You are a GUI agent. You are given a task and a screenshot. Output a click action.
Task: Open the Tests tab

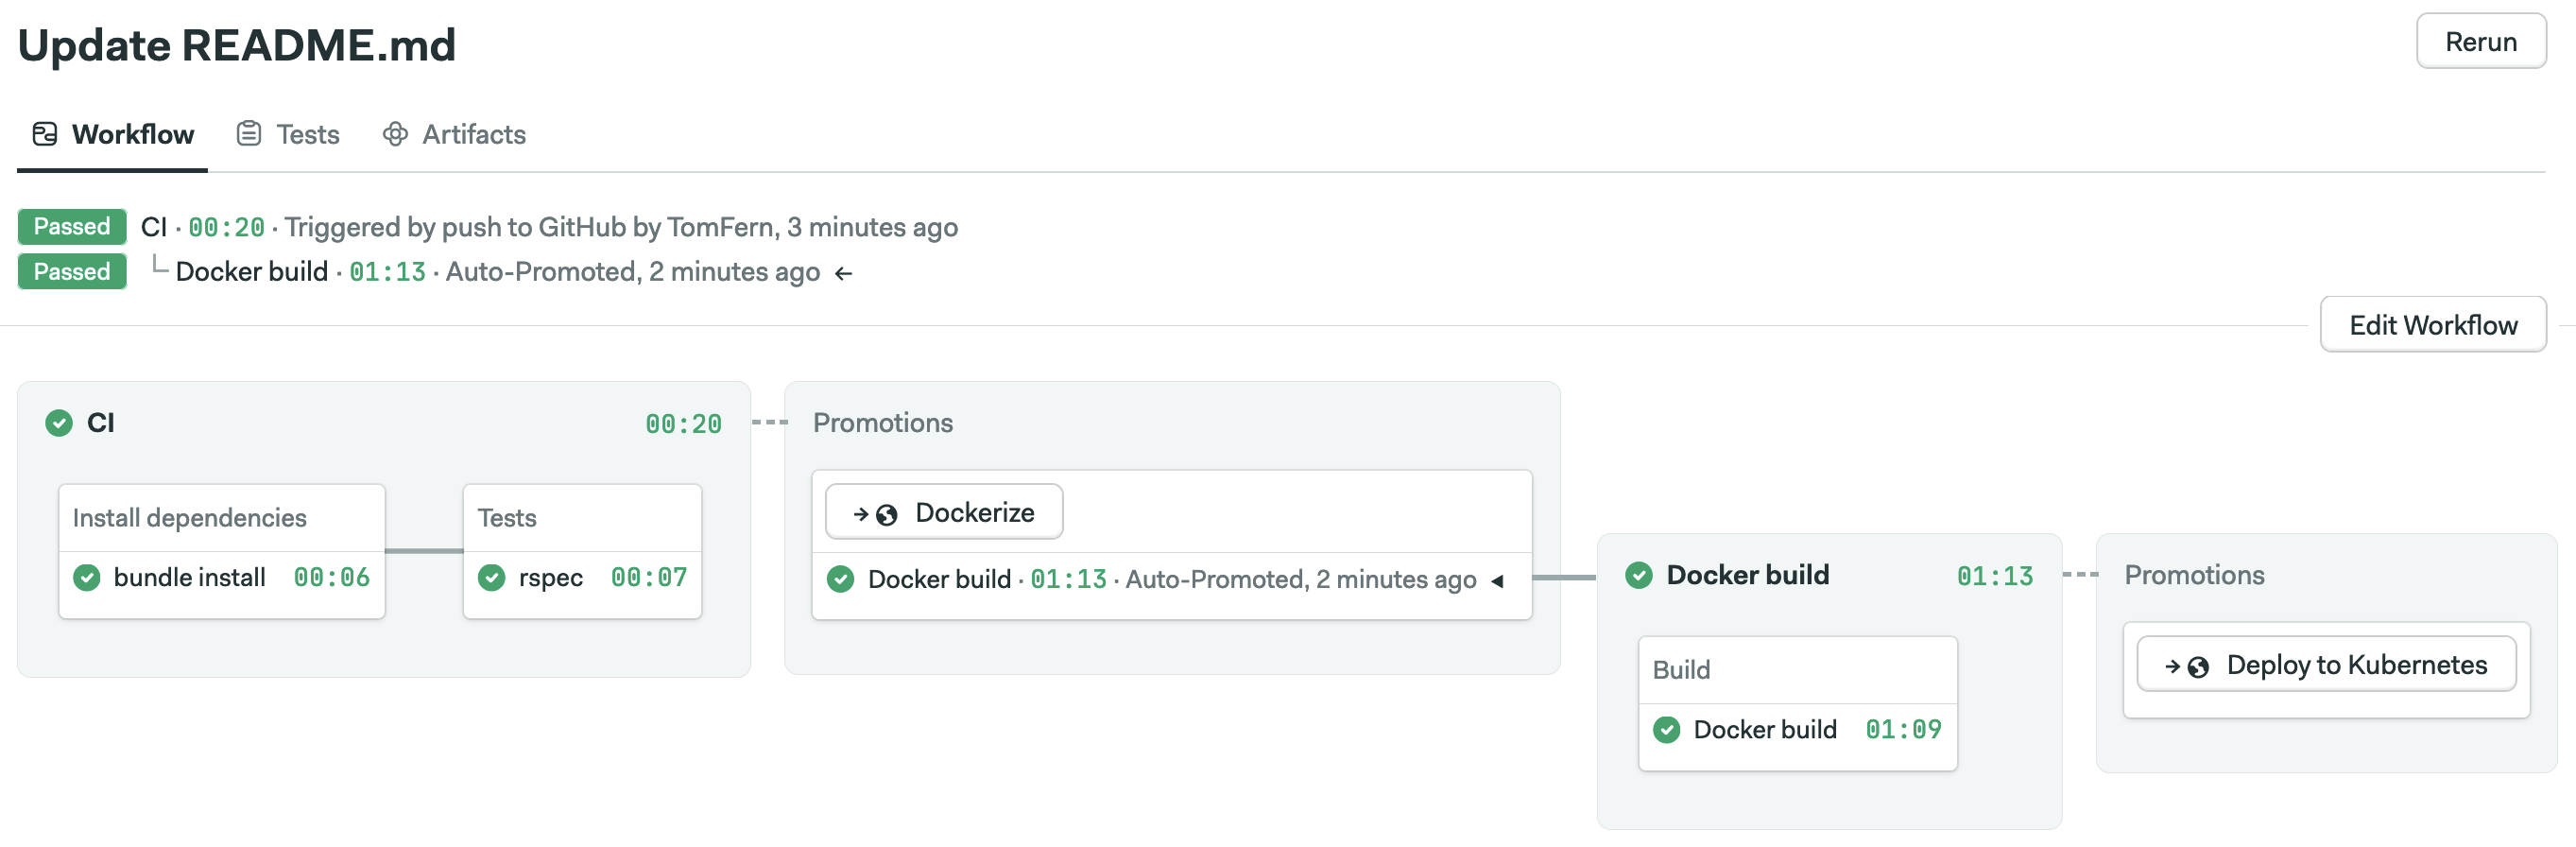pyautogui.click(x=307, y=134)
